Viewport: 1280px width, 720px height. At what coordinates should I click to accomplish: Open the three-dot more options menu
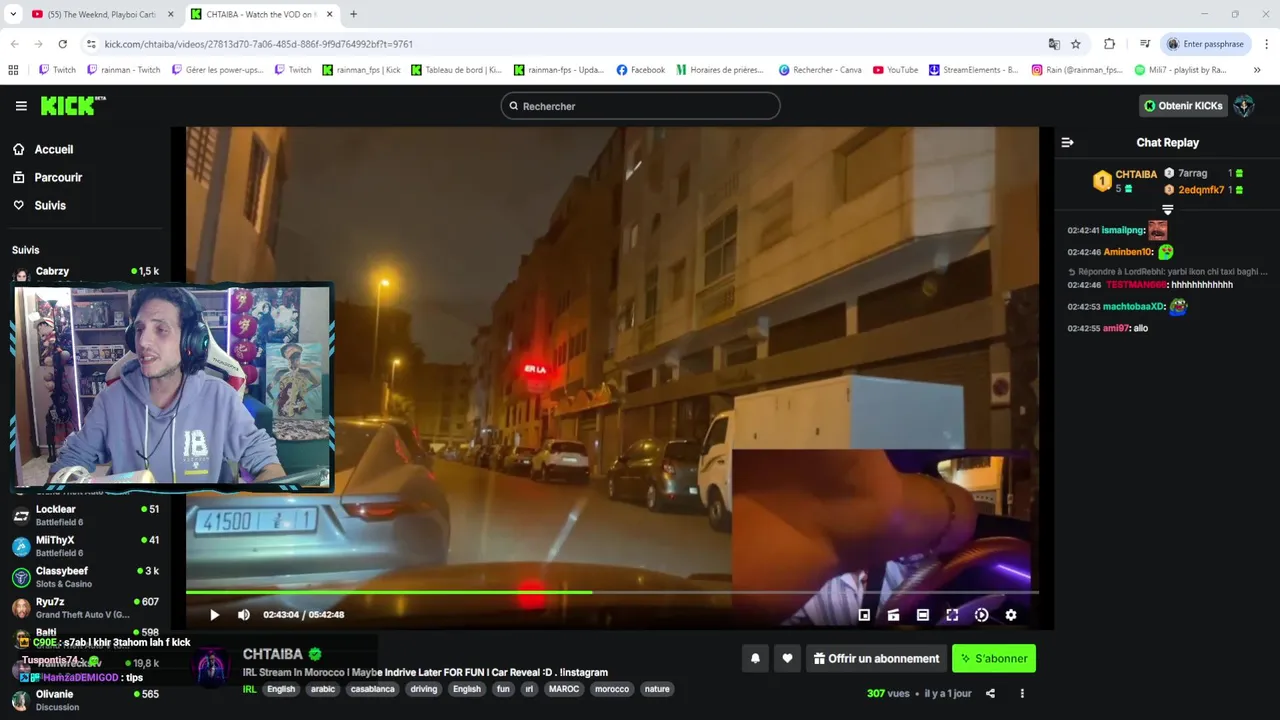[x=1022, y=693]
